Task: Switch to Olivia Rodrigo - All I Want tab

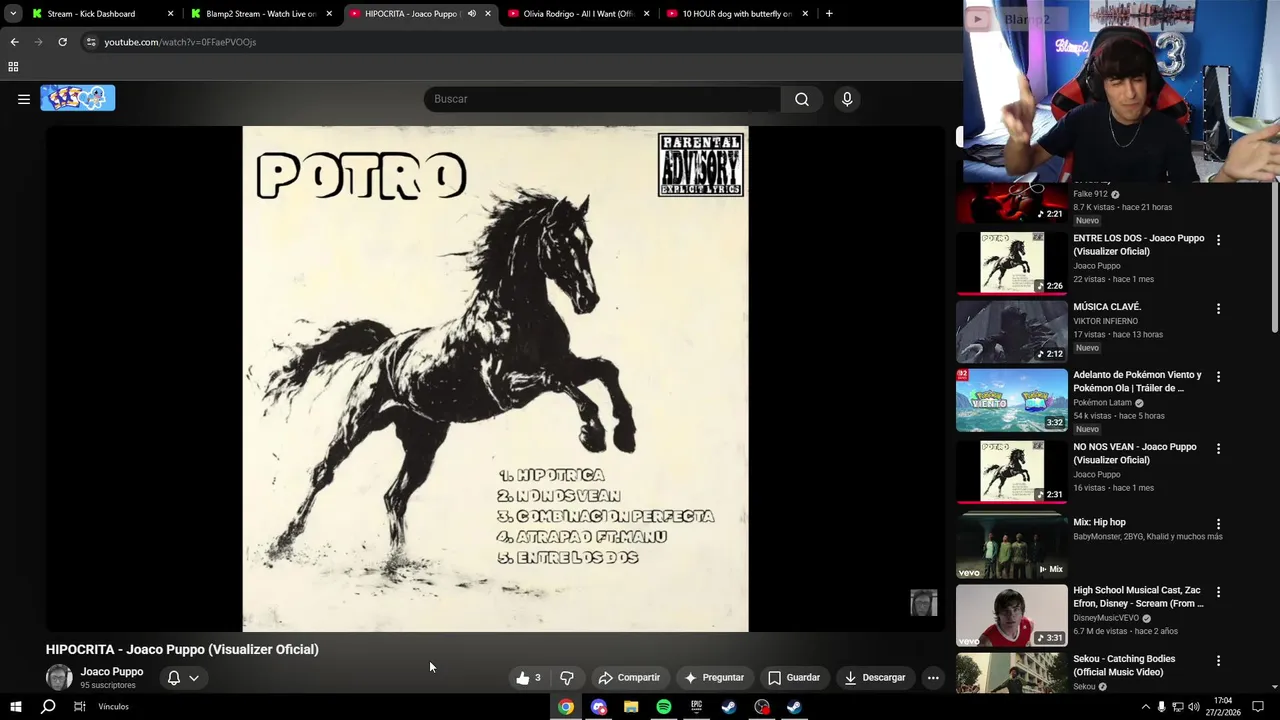Action: 580,14
